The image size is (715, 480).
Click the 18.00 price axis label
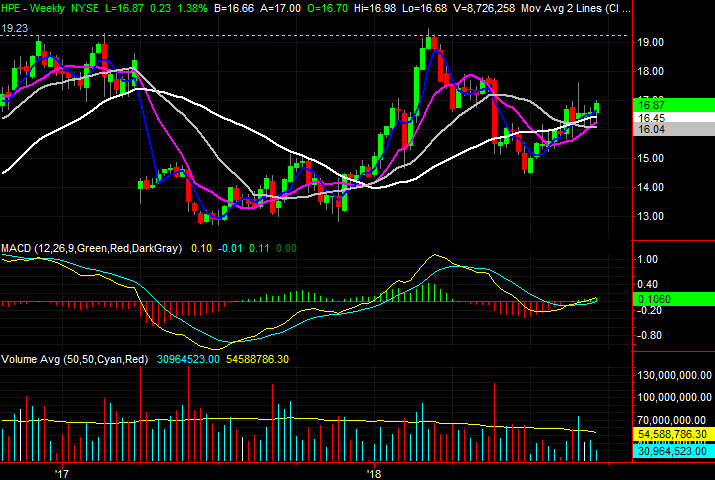(650, 71)
